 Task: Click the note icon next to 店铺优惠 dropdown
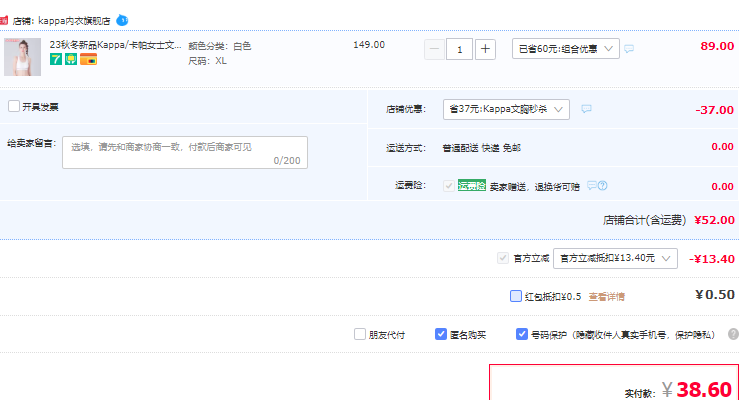(x=586, y=109)
